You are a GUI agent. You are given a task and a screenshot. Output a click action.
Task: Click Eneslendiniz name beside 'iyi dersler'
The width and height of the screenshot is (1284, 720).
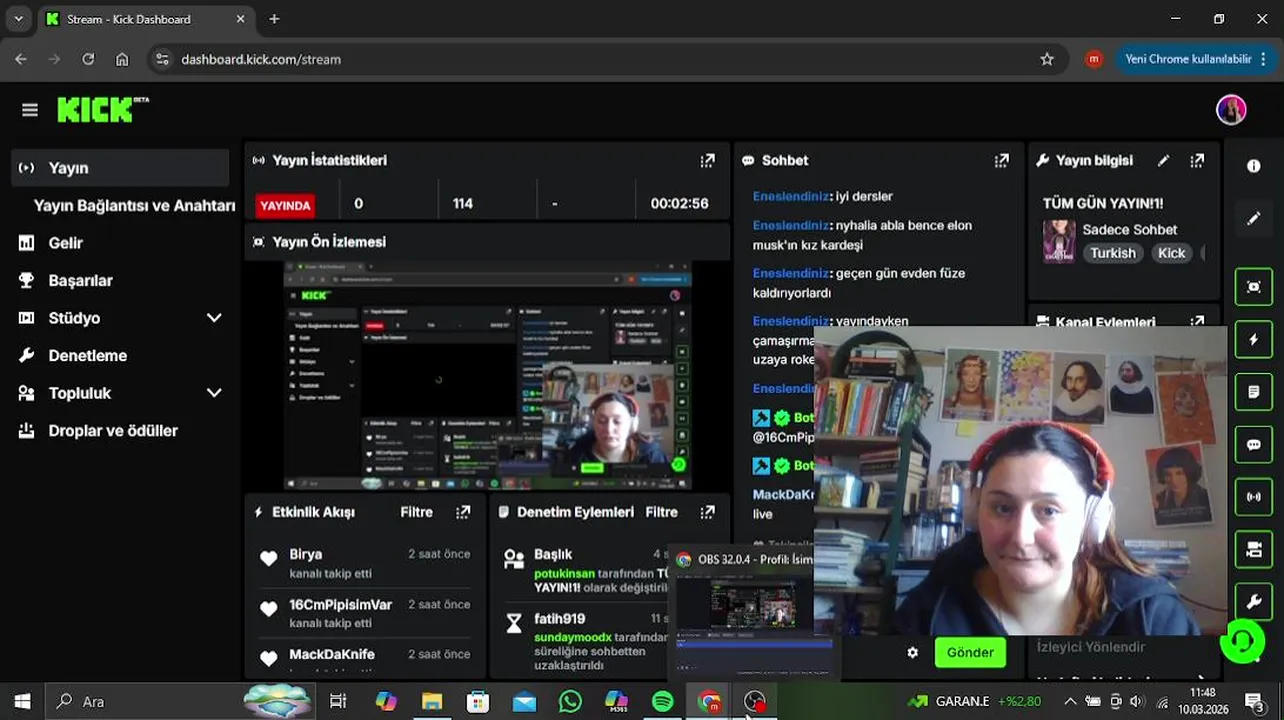[x=790, y=196]
